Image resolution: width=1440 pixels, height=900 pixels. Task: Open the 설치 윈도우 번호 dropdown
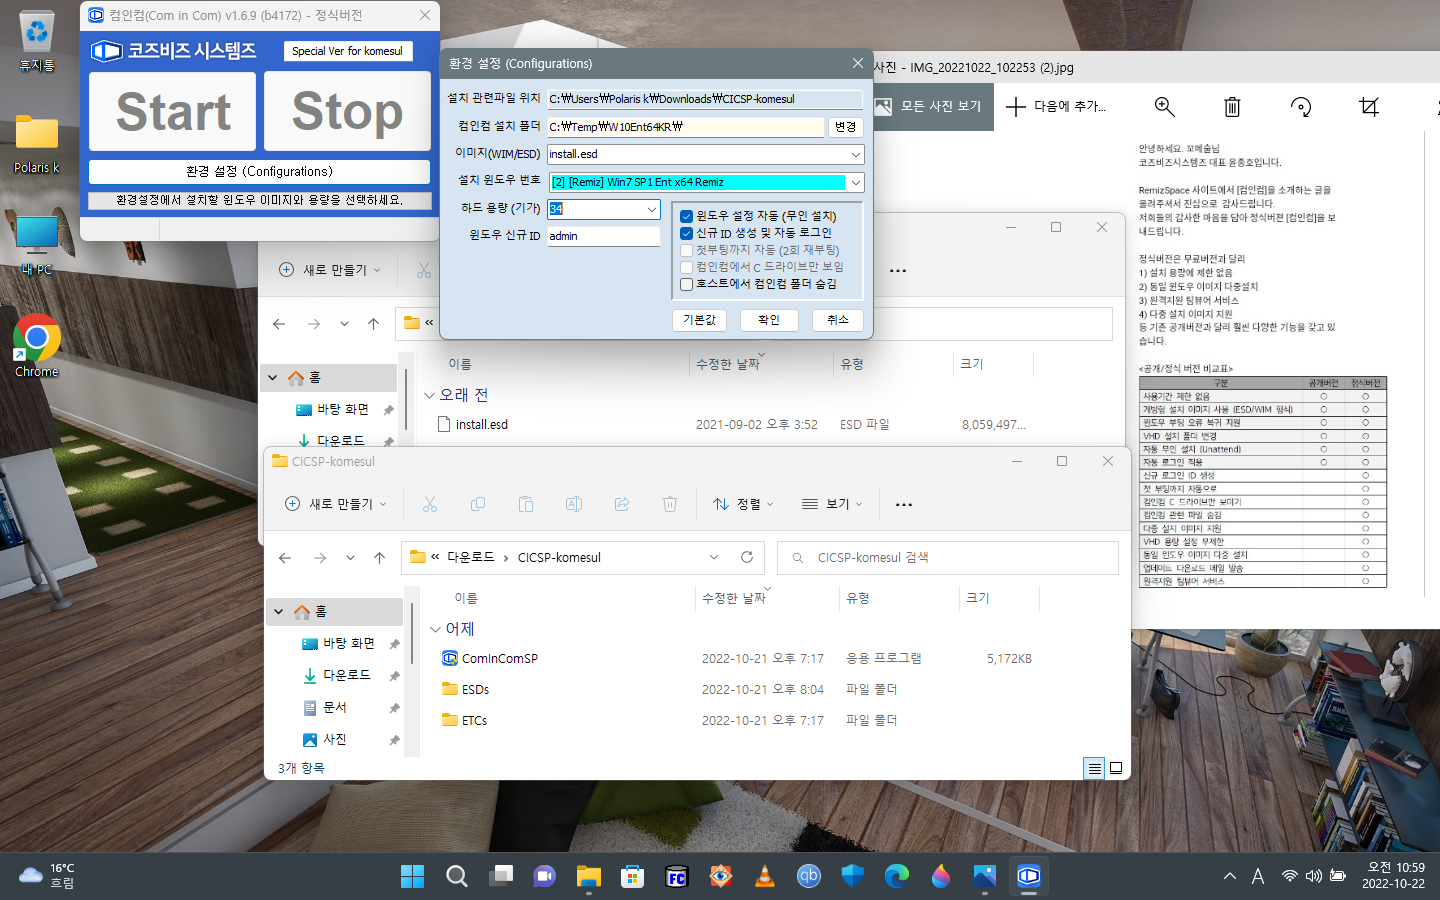click(856, 182)
